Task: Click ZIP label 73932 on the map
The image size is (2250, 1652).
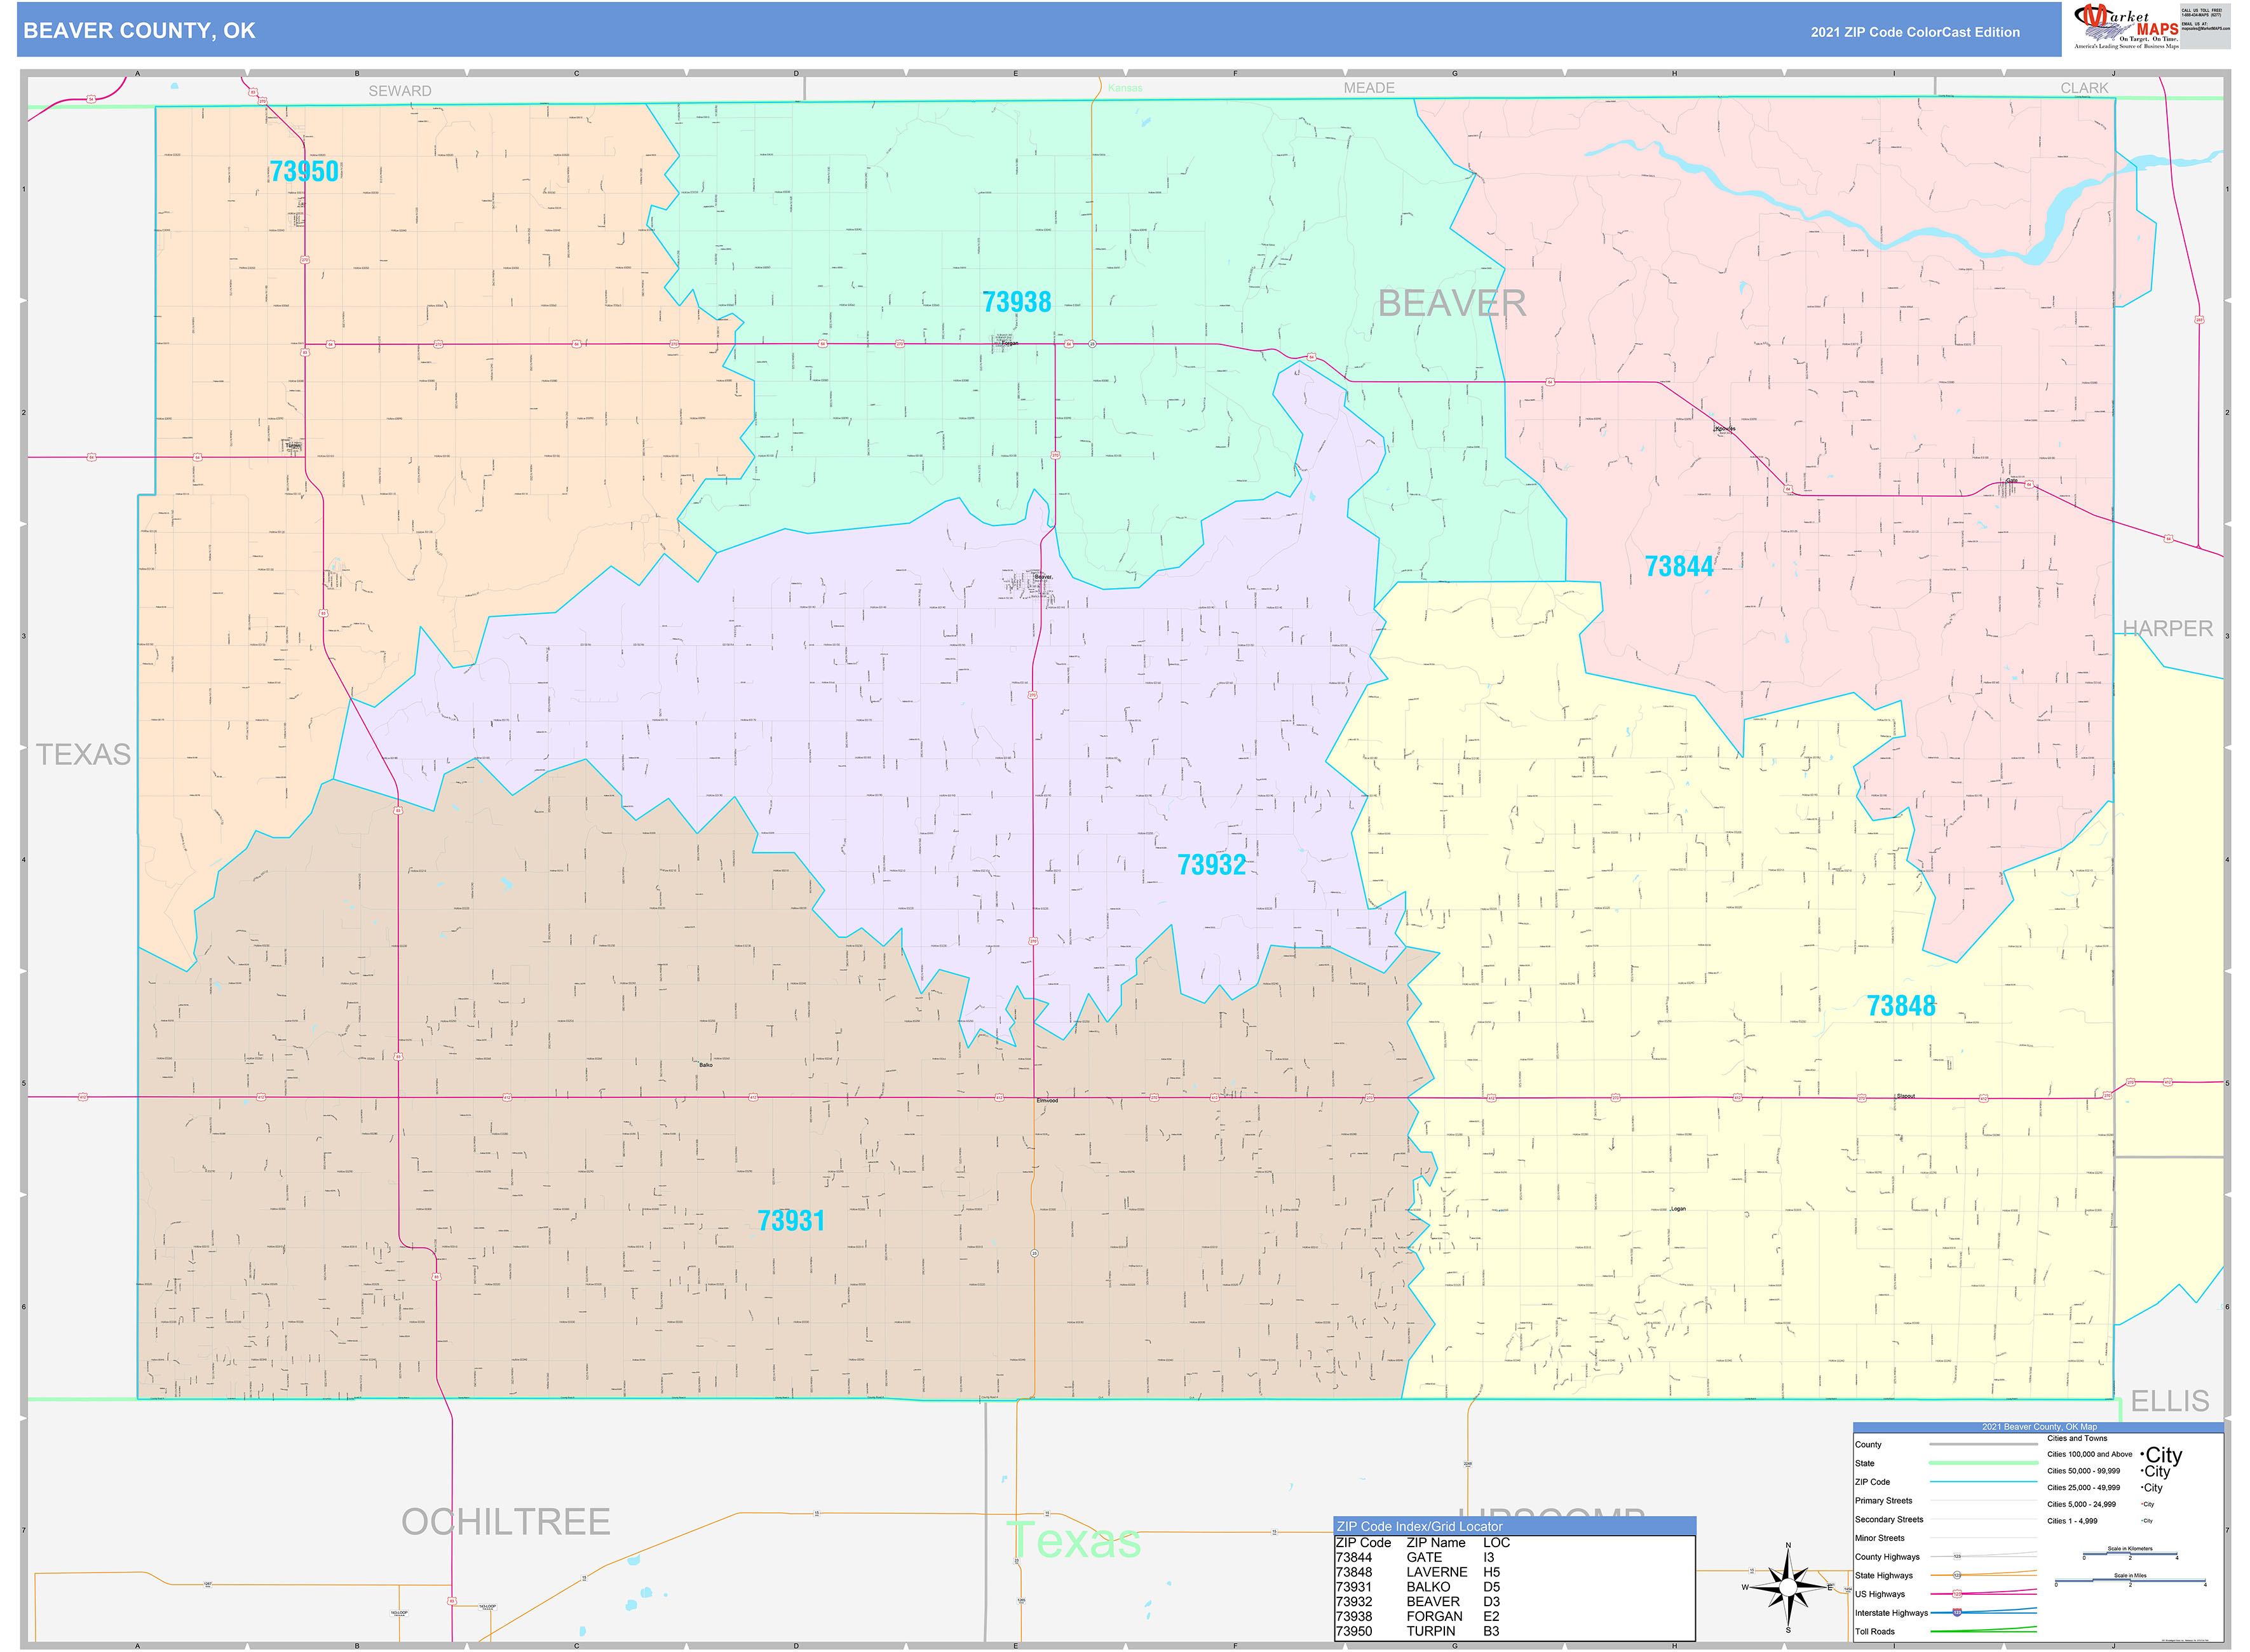Action: click(x=1211, y=865)
